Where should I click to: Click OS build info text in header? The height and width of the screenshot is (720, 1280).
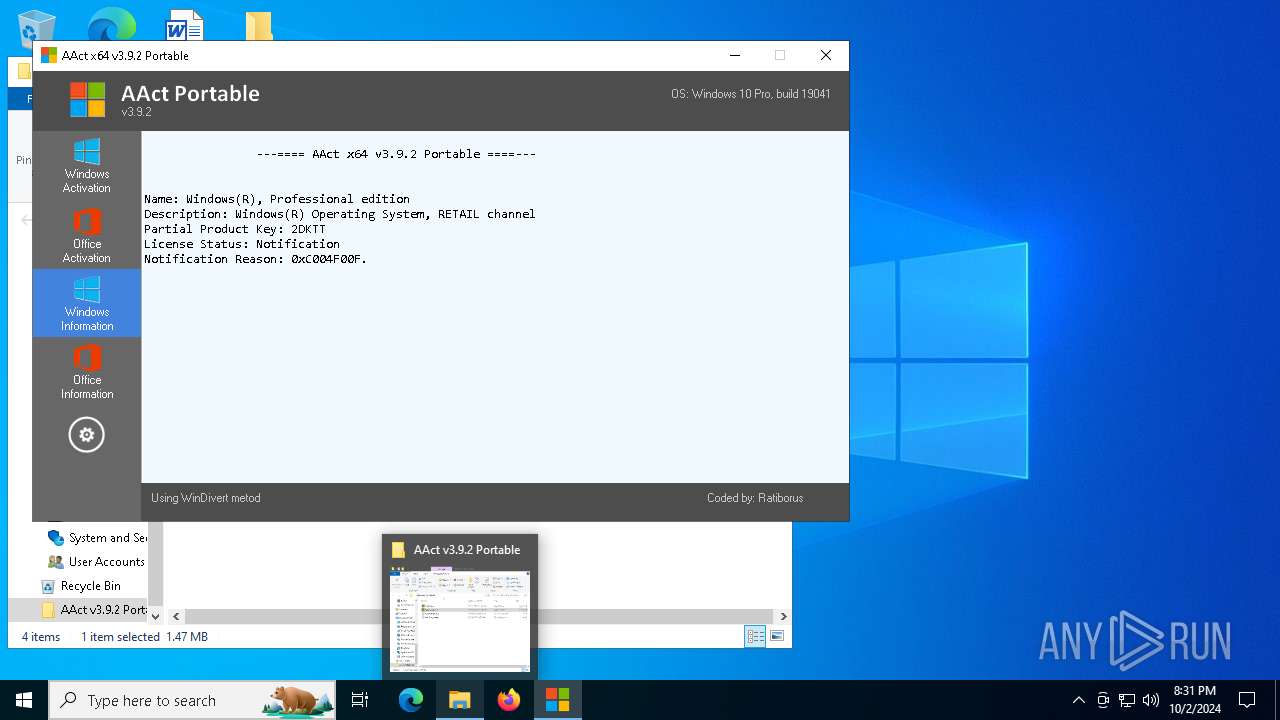pos(751,94)
